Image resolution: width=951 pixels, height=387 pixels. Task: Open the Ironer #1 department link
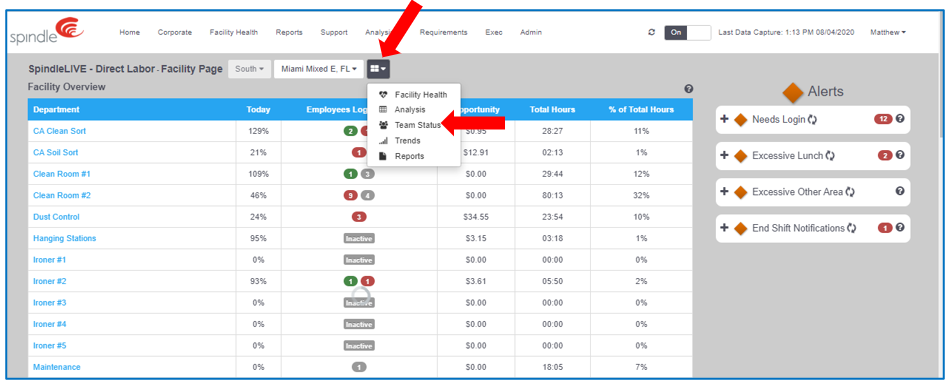tap(50, 260)
